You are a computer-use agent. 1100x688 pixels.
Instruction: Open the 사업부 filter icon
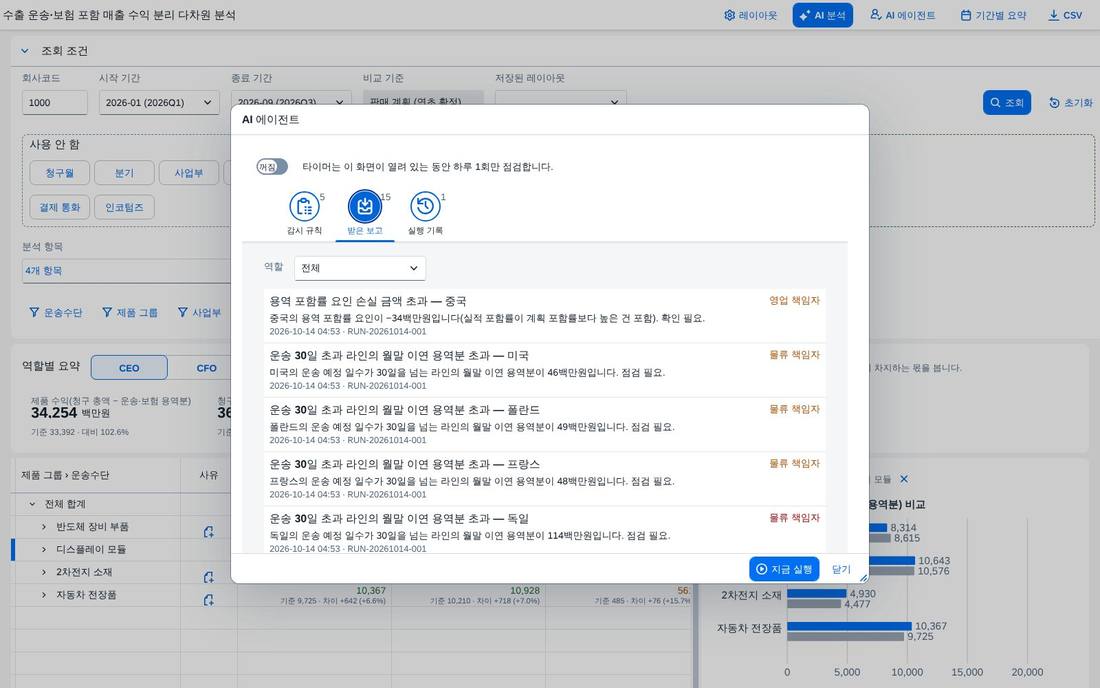tap(199, 313)
